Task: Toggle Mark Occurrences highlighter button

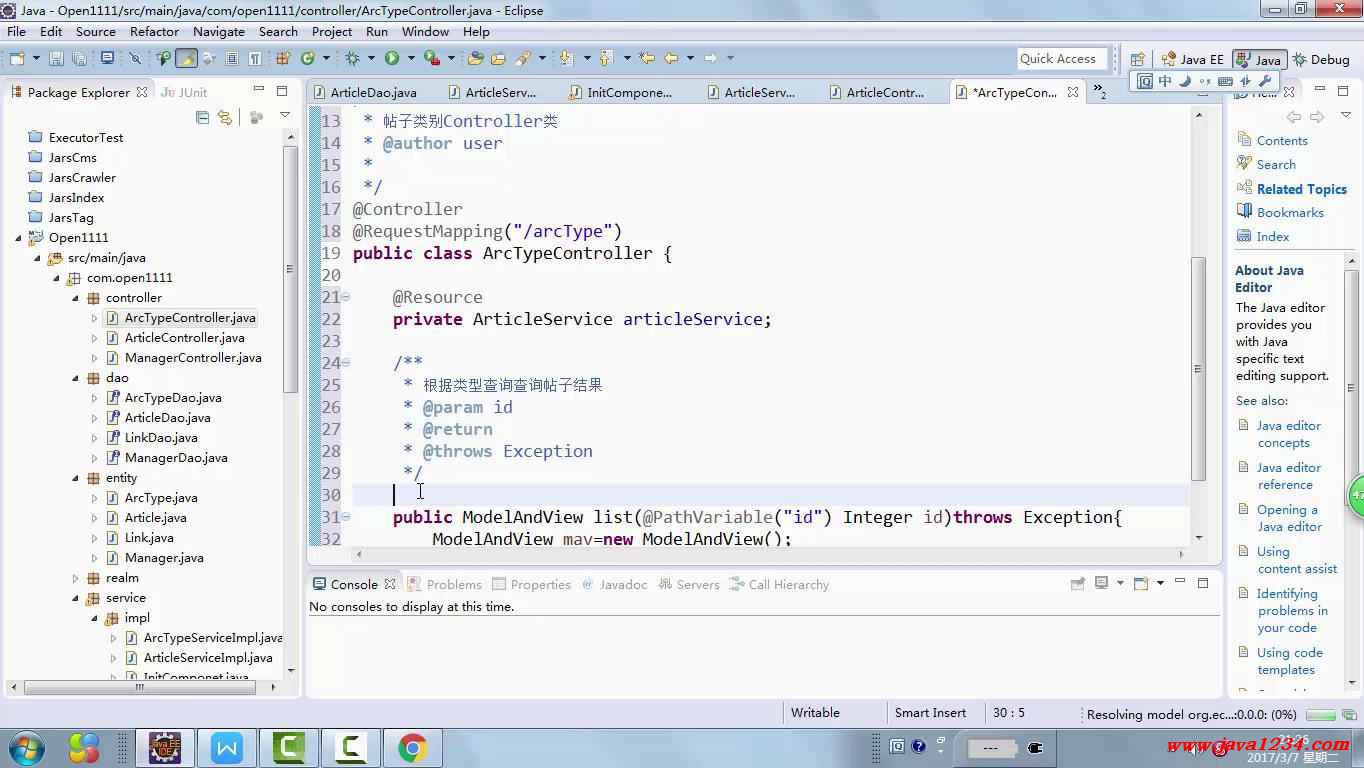Action: (x=187, y=59)
